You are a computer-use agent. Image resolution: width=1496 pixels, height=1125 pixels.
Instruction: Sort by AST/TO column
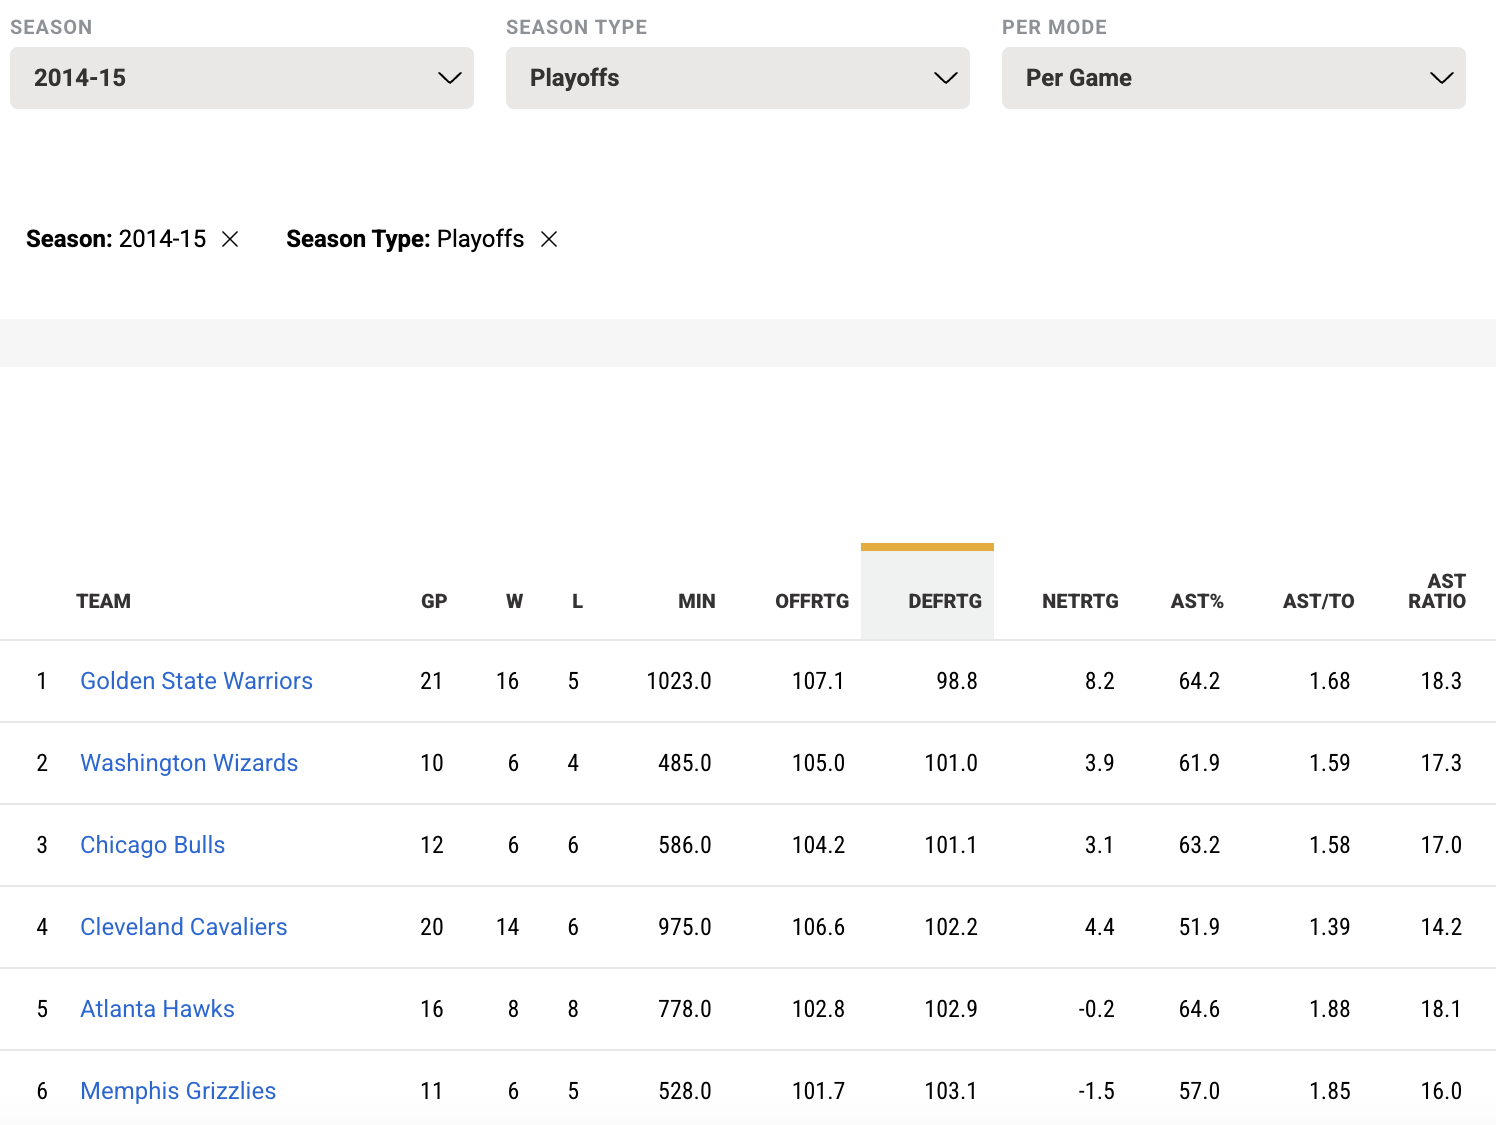click(x=1318, y=601)
